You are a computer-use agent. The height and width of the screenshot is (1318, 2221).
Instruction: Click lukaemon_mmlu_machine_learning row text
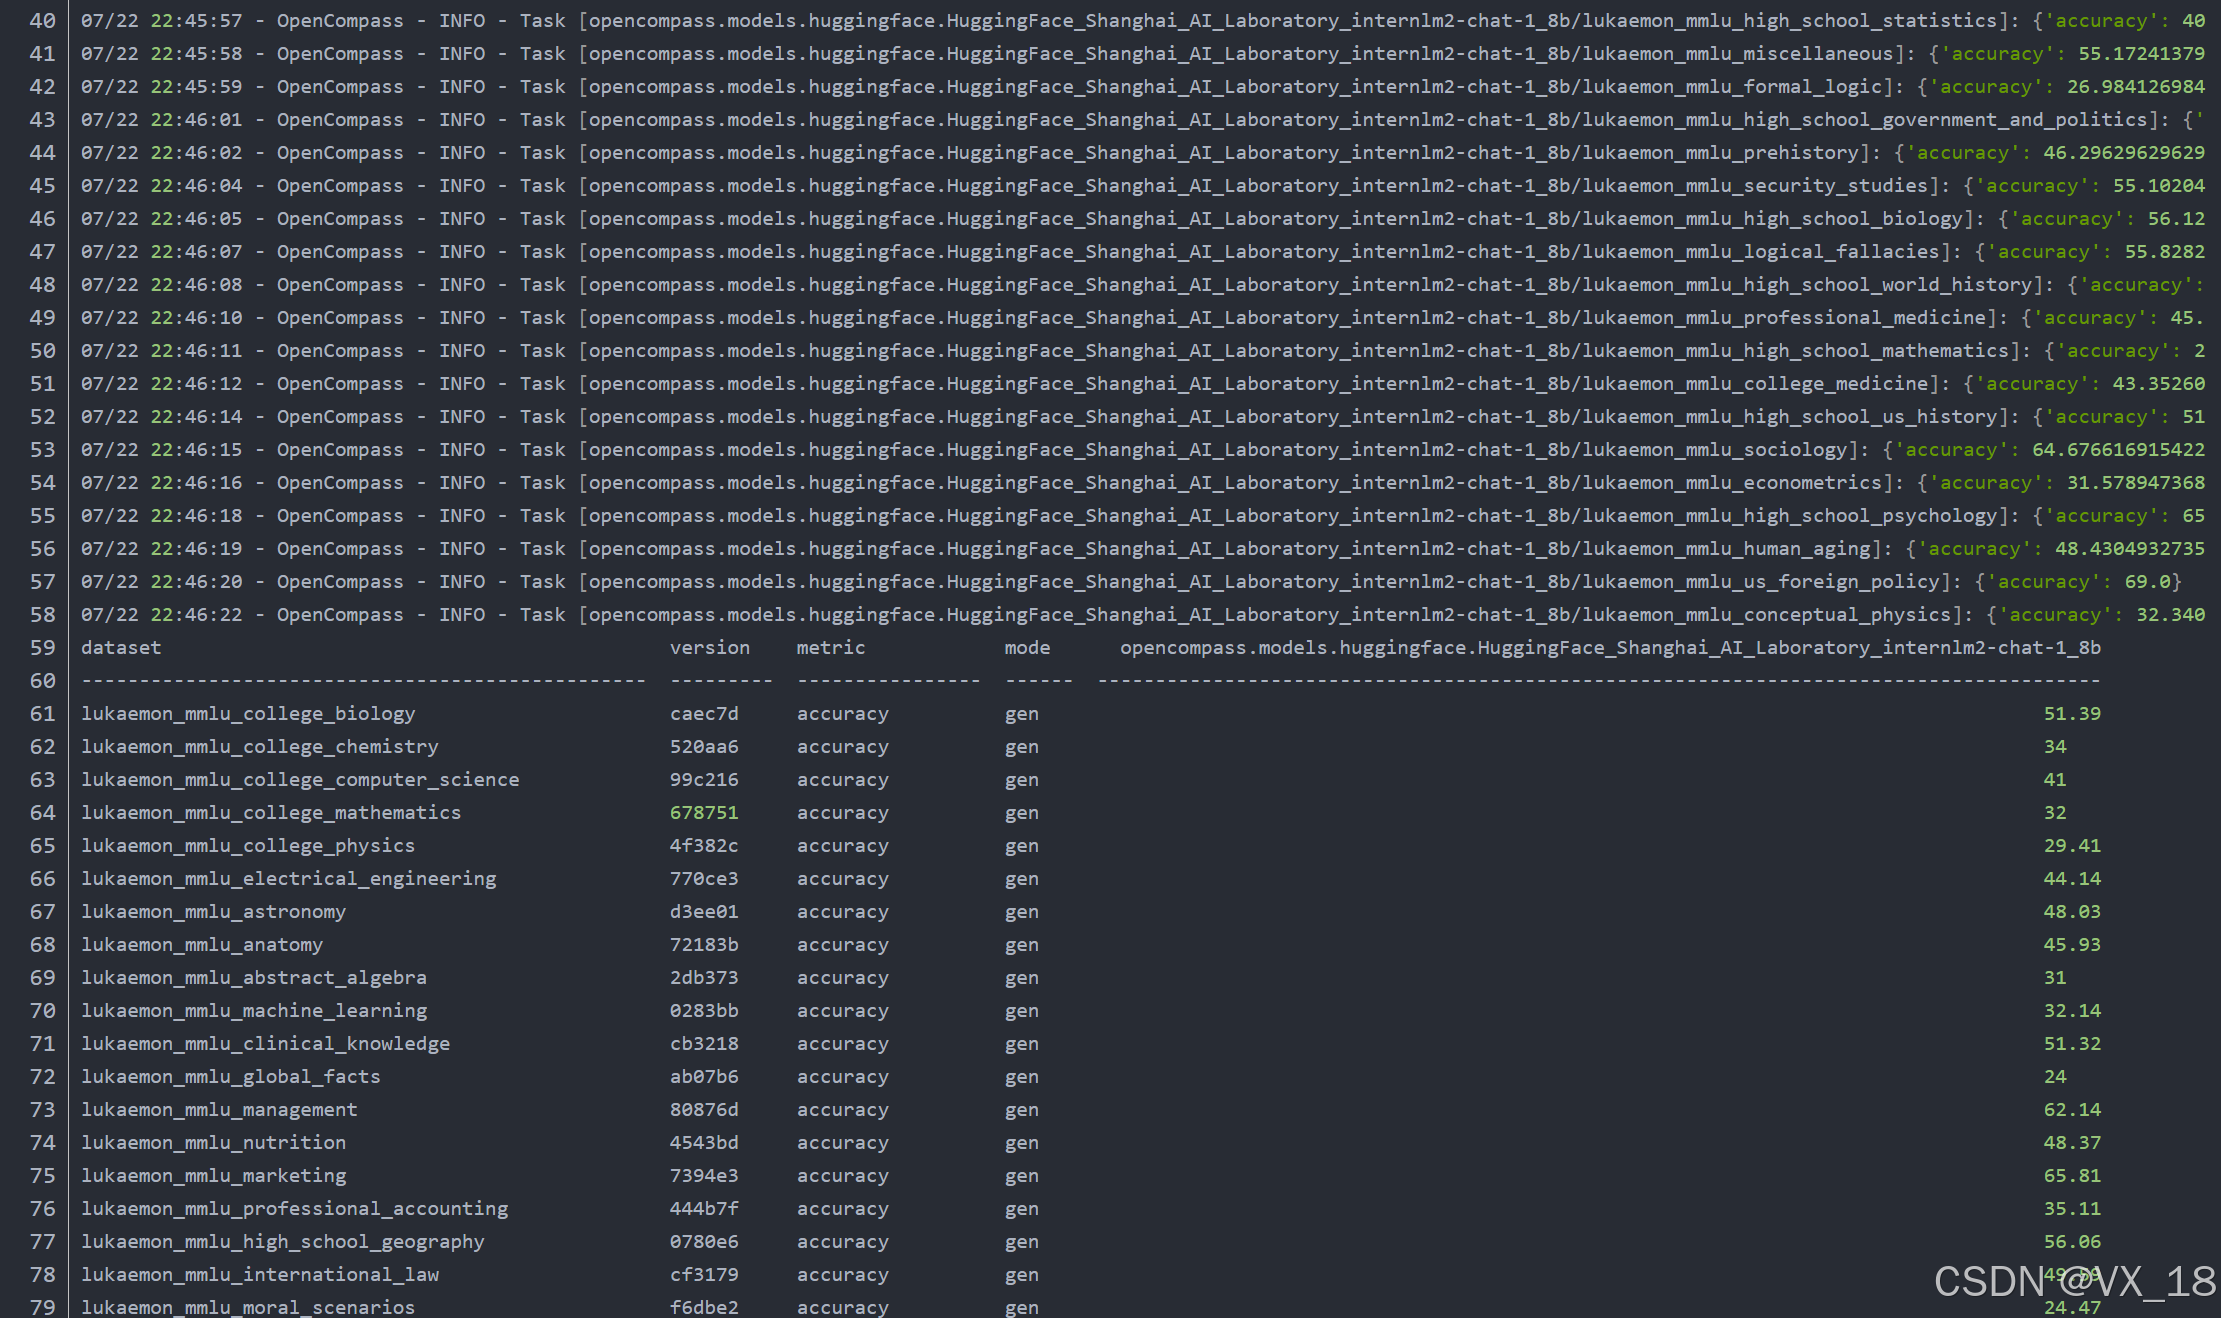coord(254,1011)
